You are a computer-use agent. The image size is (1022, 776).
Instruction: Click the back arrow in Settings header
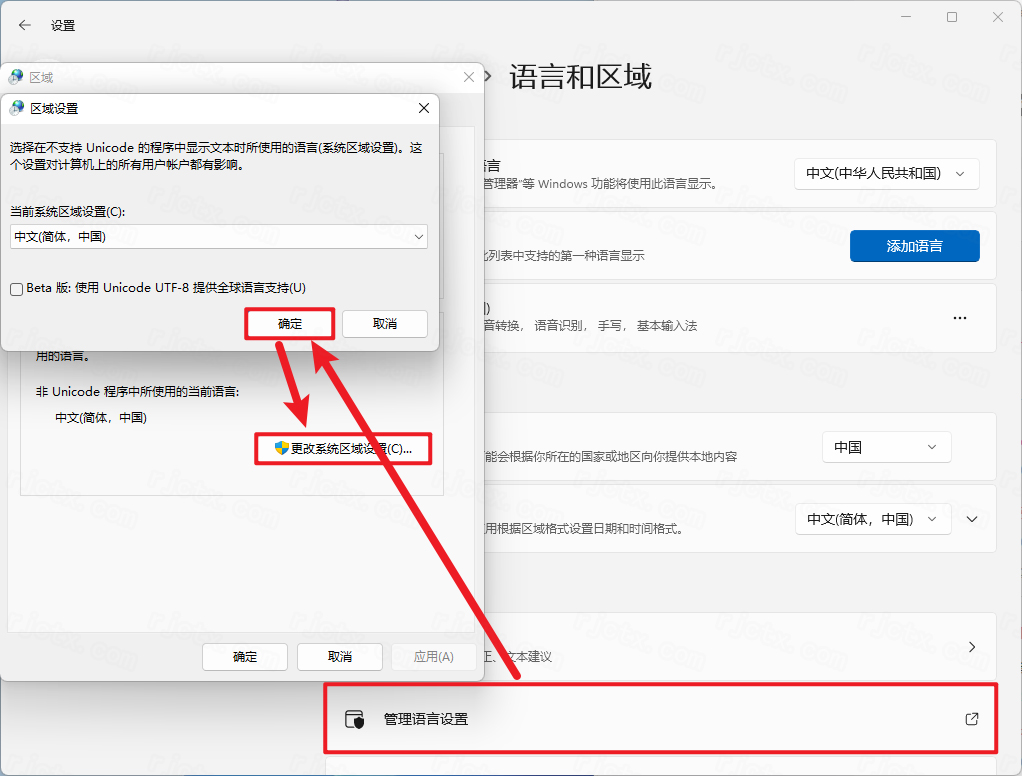(25, 25)
